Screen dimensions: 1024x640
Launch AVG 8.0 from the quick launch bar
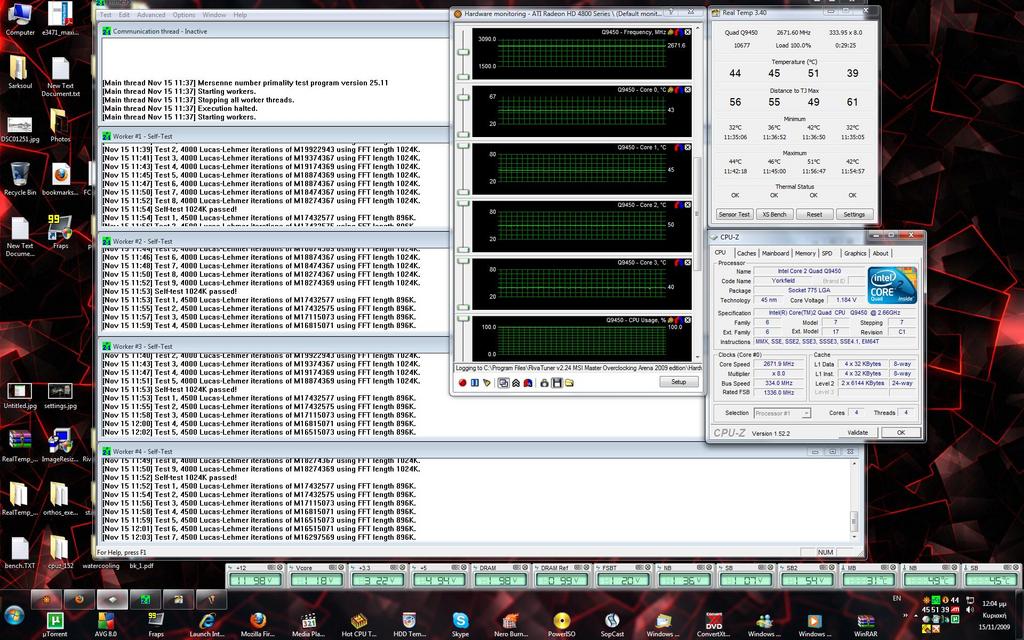(106, 624)
